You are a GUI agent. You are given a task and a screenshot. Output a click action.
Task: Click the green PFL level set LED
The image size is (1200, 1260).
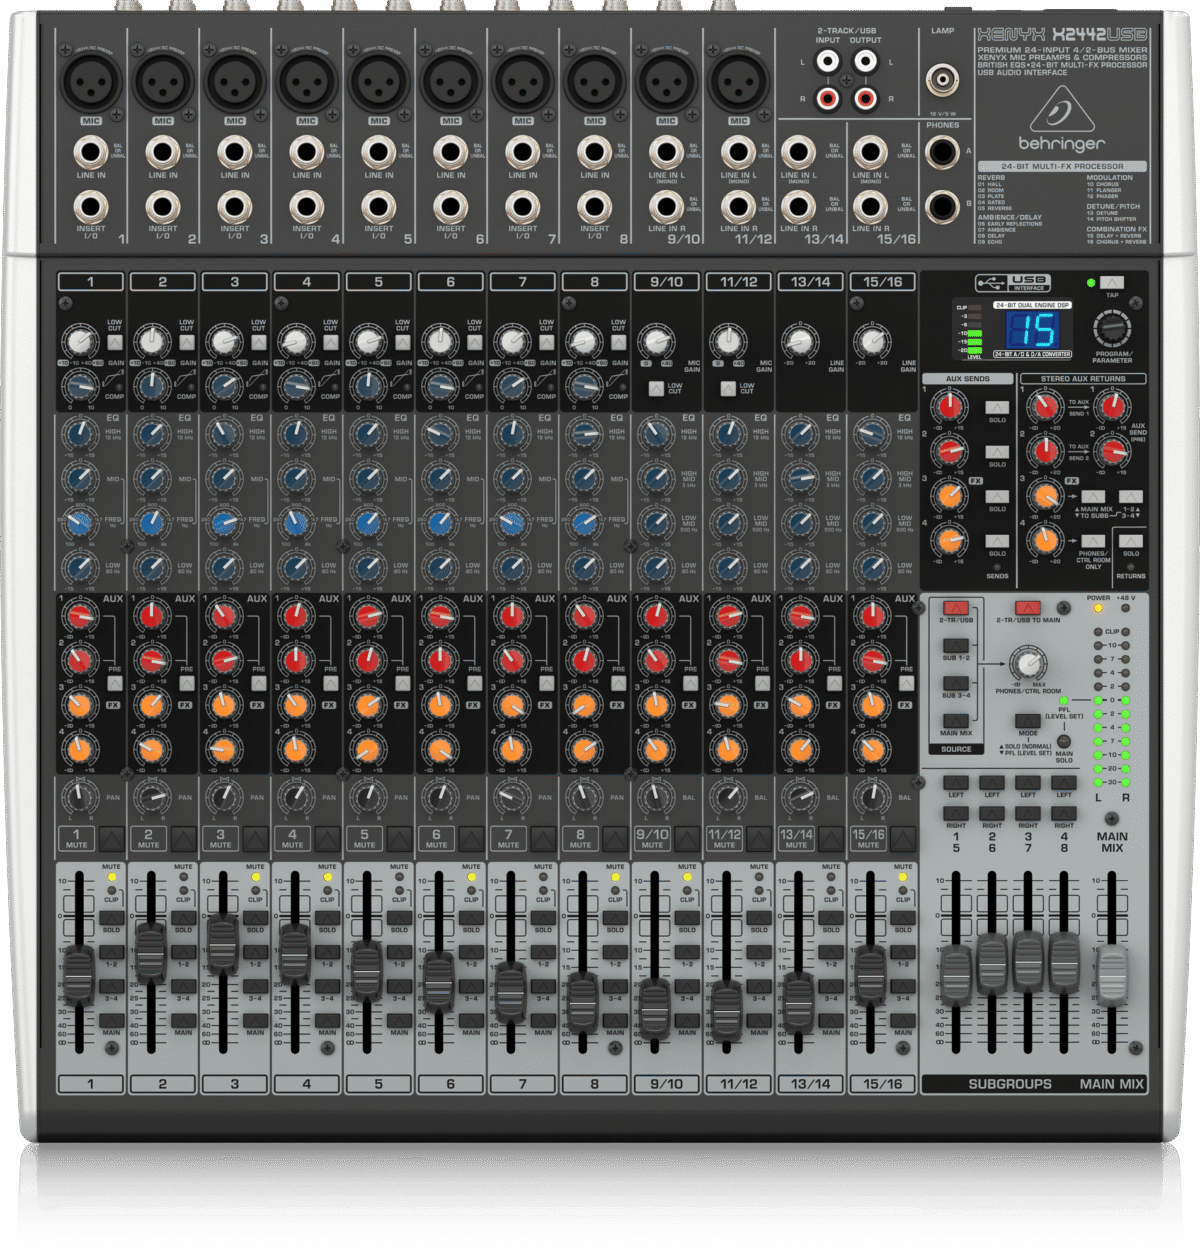1063,701
